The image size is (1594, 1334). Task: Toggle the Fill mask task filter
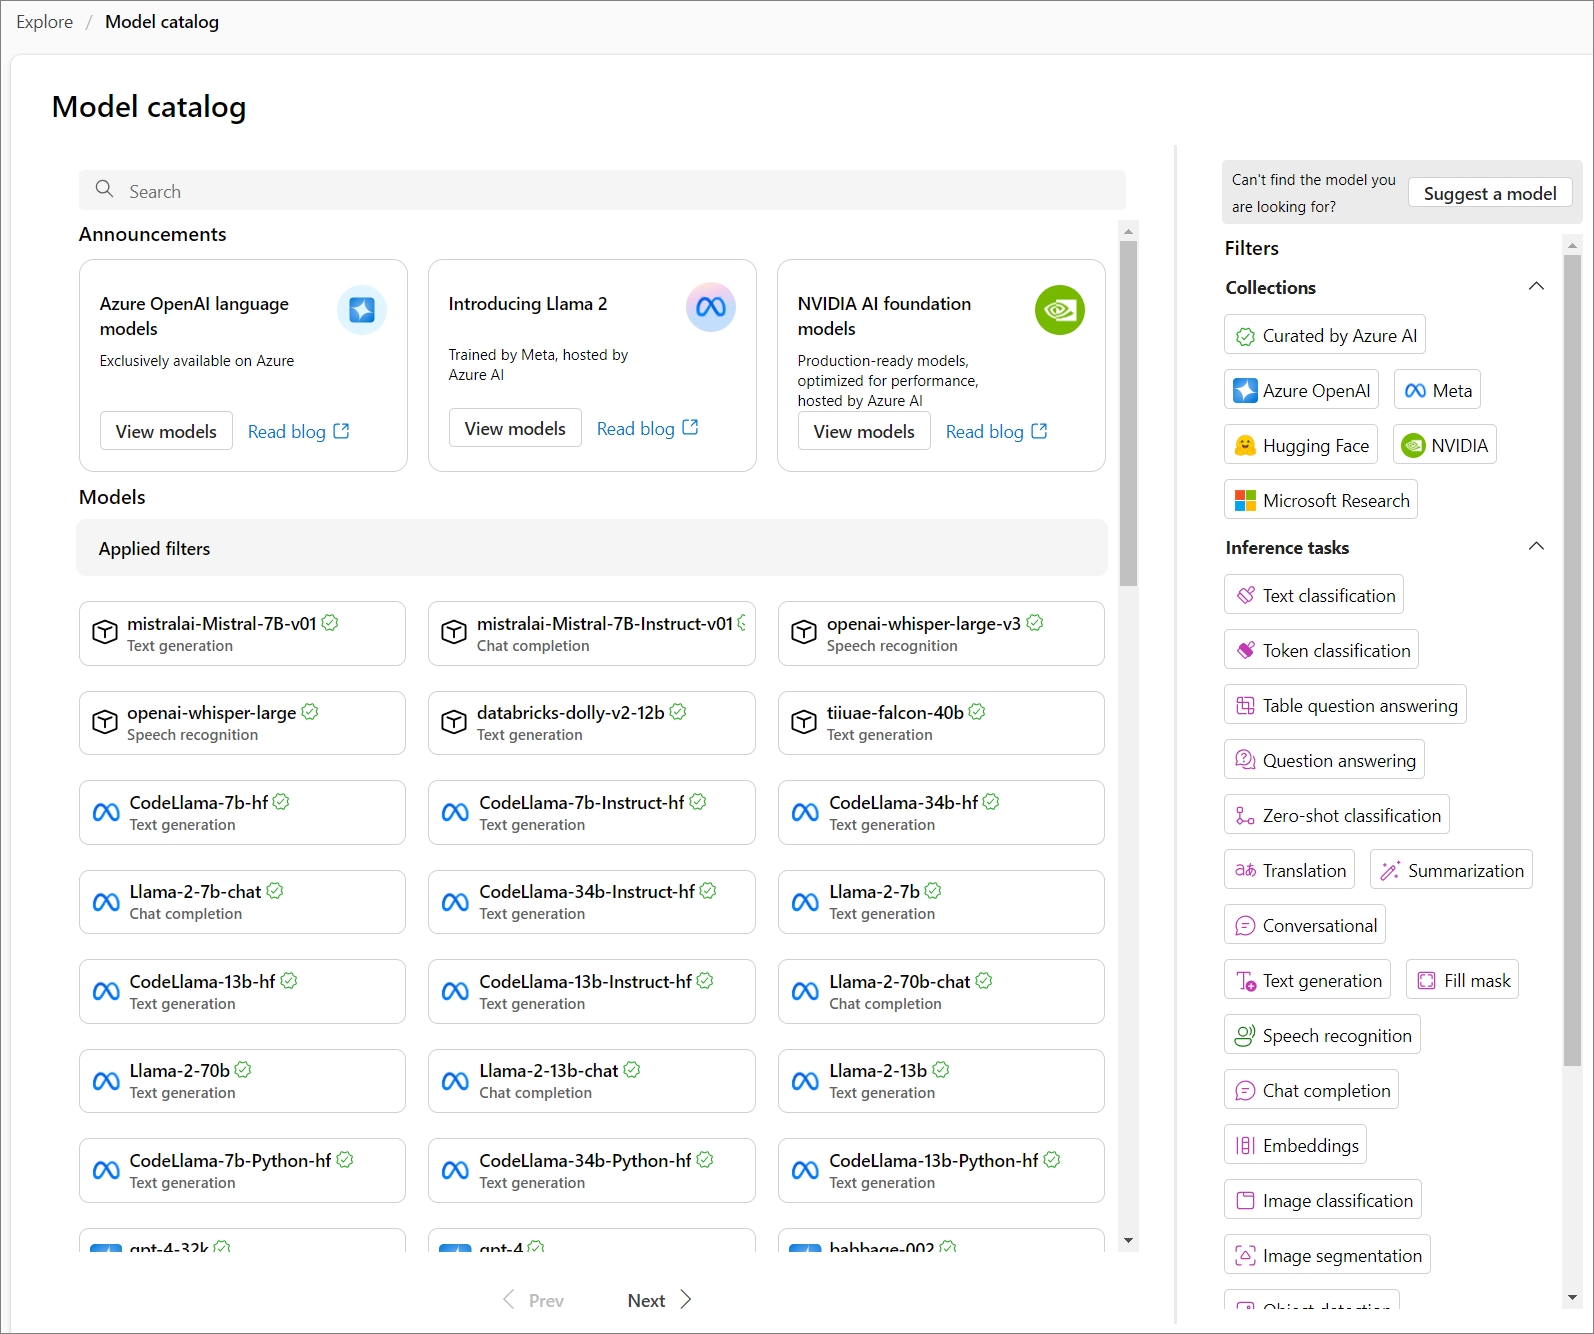click(1463, 980)
